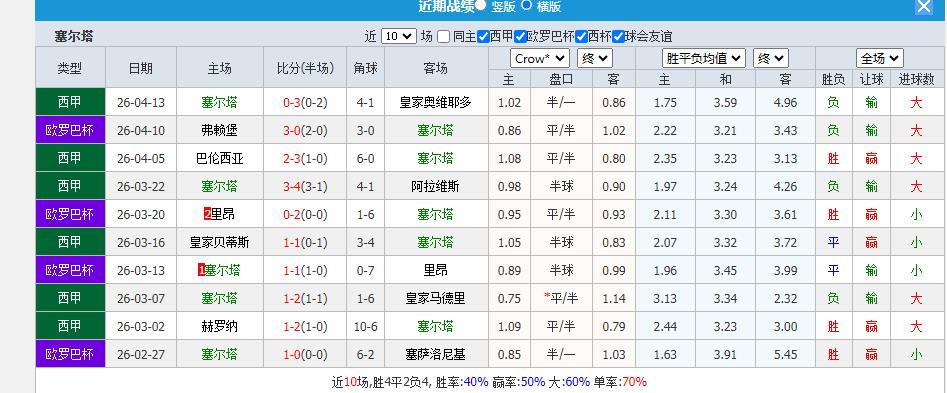Click odds value 4.96 in 皇家奥维耶多 row

coord(785,103)
